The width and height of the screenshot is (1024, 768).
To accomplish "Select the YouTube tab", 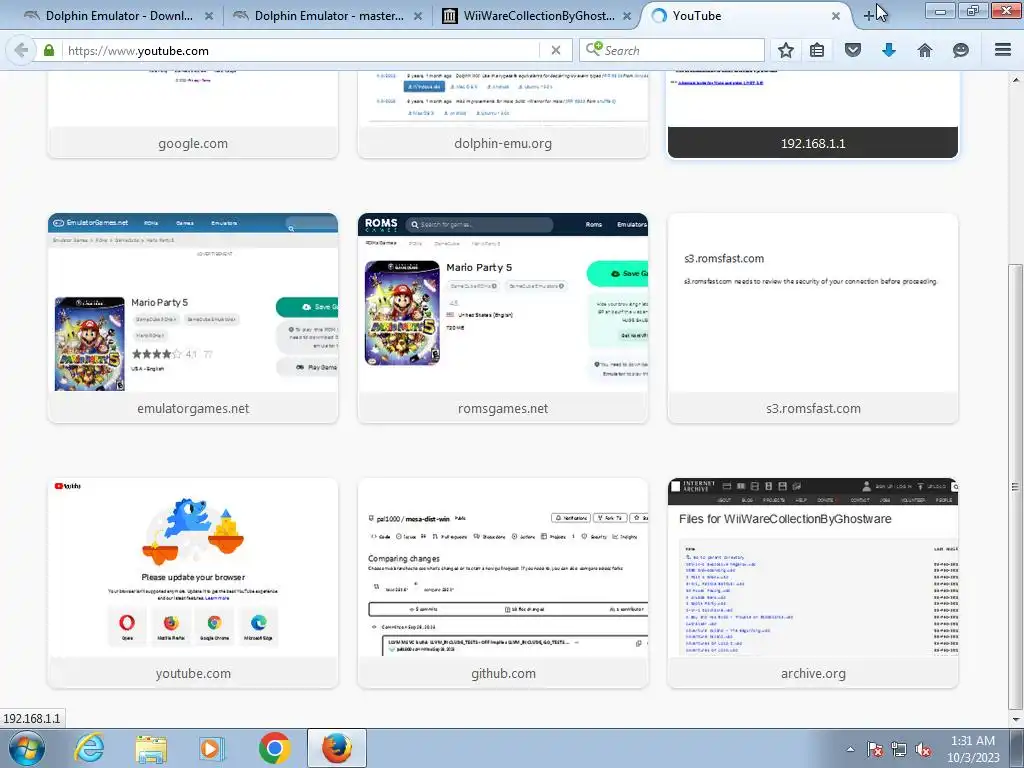I will pyautogui.click(x=746, y=16).
